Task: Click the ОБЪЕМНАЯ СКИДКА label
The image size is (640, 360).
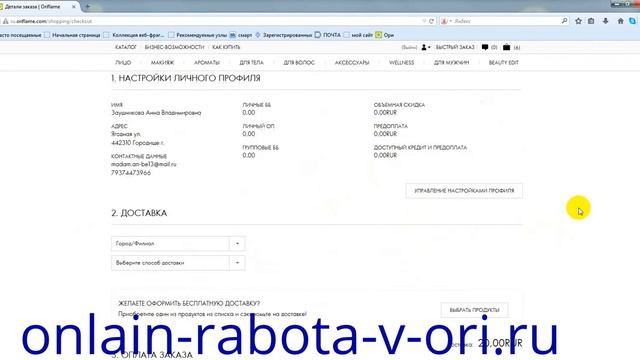Action: [399, 105]
